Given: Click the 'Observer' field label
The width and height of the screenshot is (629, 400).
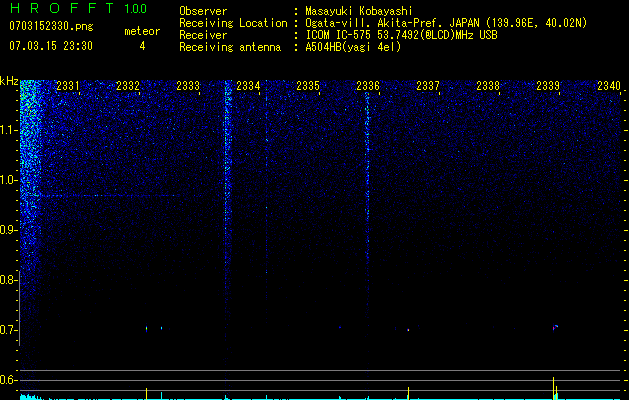Looking at the screenshot, I should (203, 11).
